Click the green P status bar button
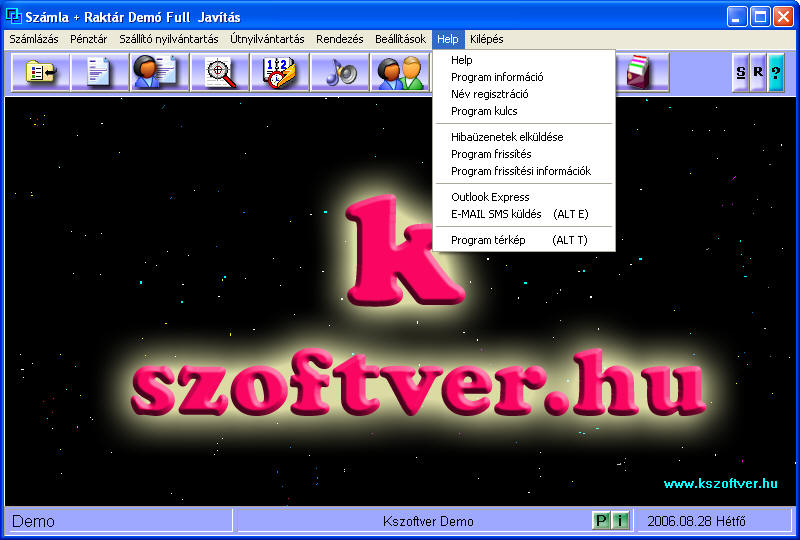800x540 pixels. (x=602, y=521)
